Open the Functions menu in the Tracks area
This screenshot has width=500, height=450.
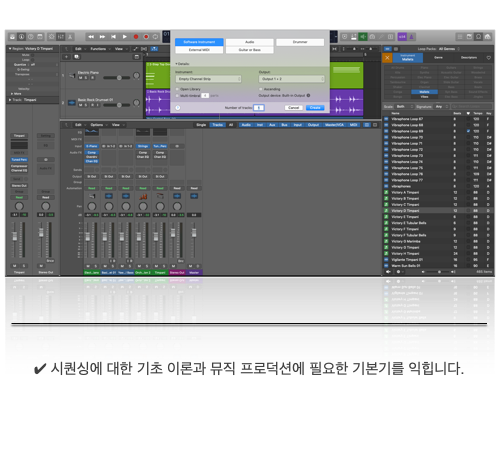point(100,49)
